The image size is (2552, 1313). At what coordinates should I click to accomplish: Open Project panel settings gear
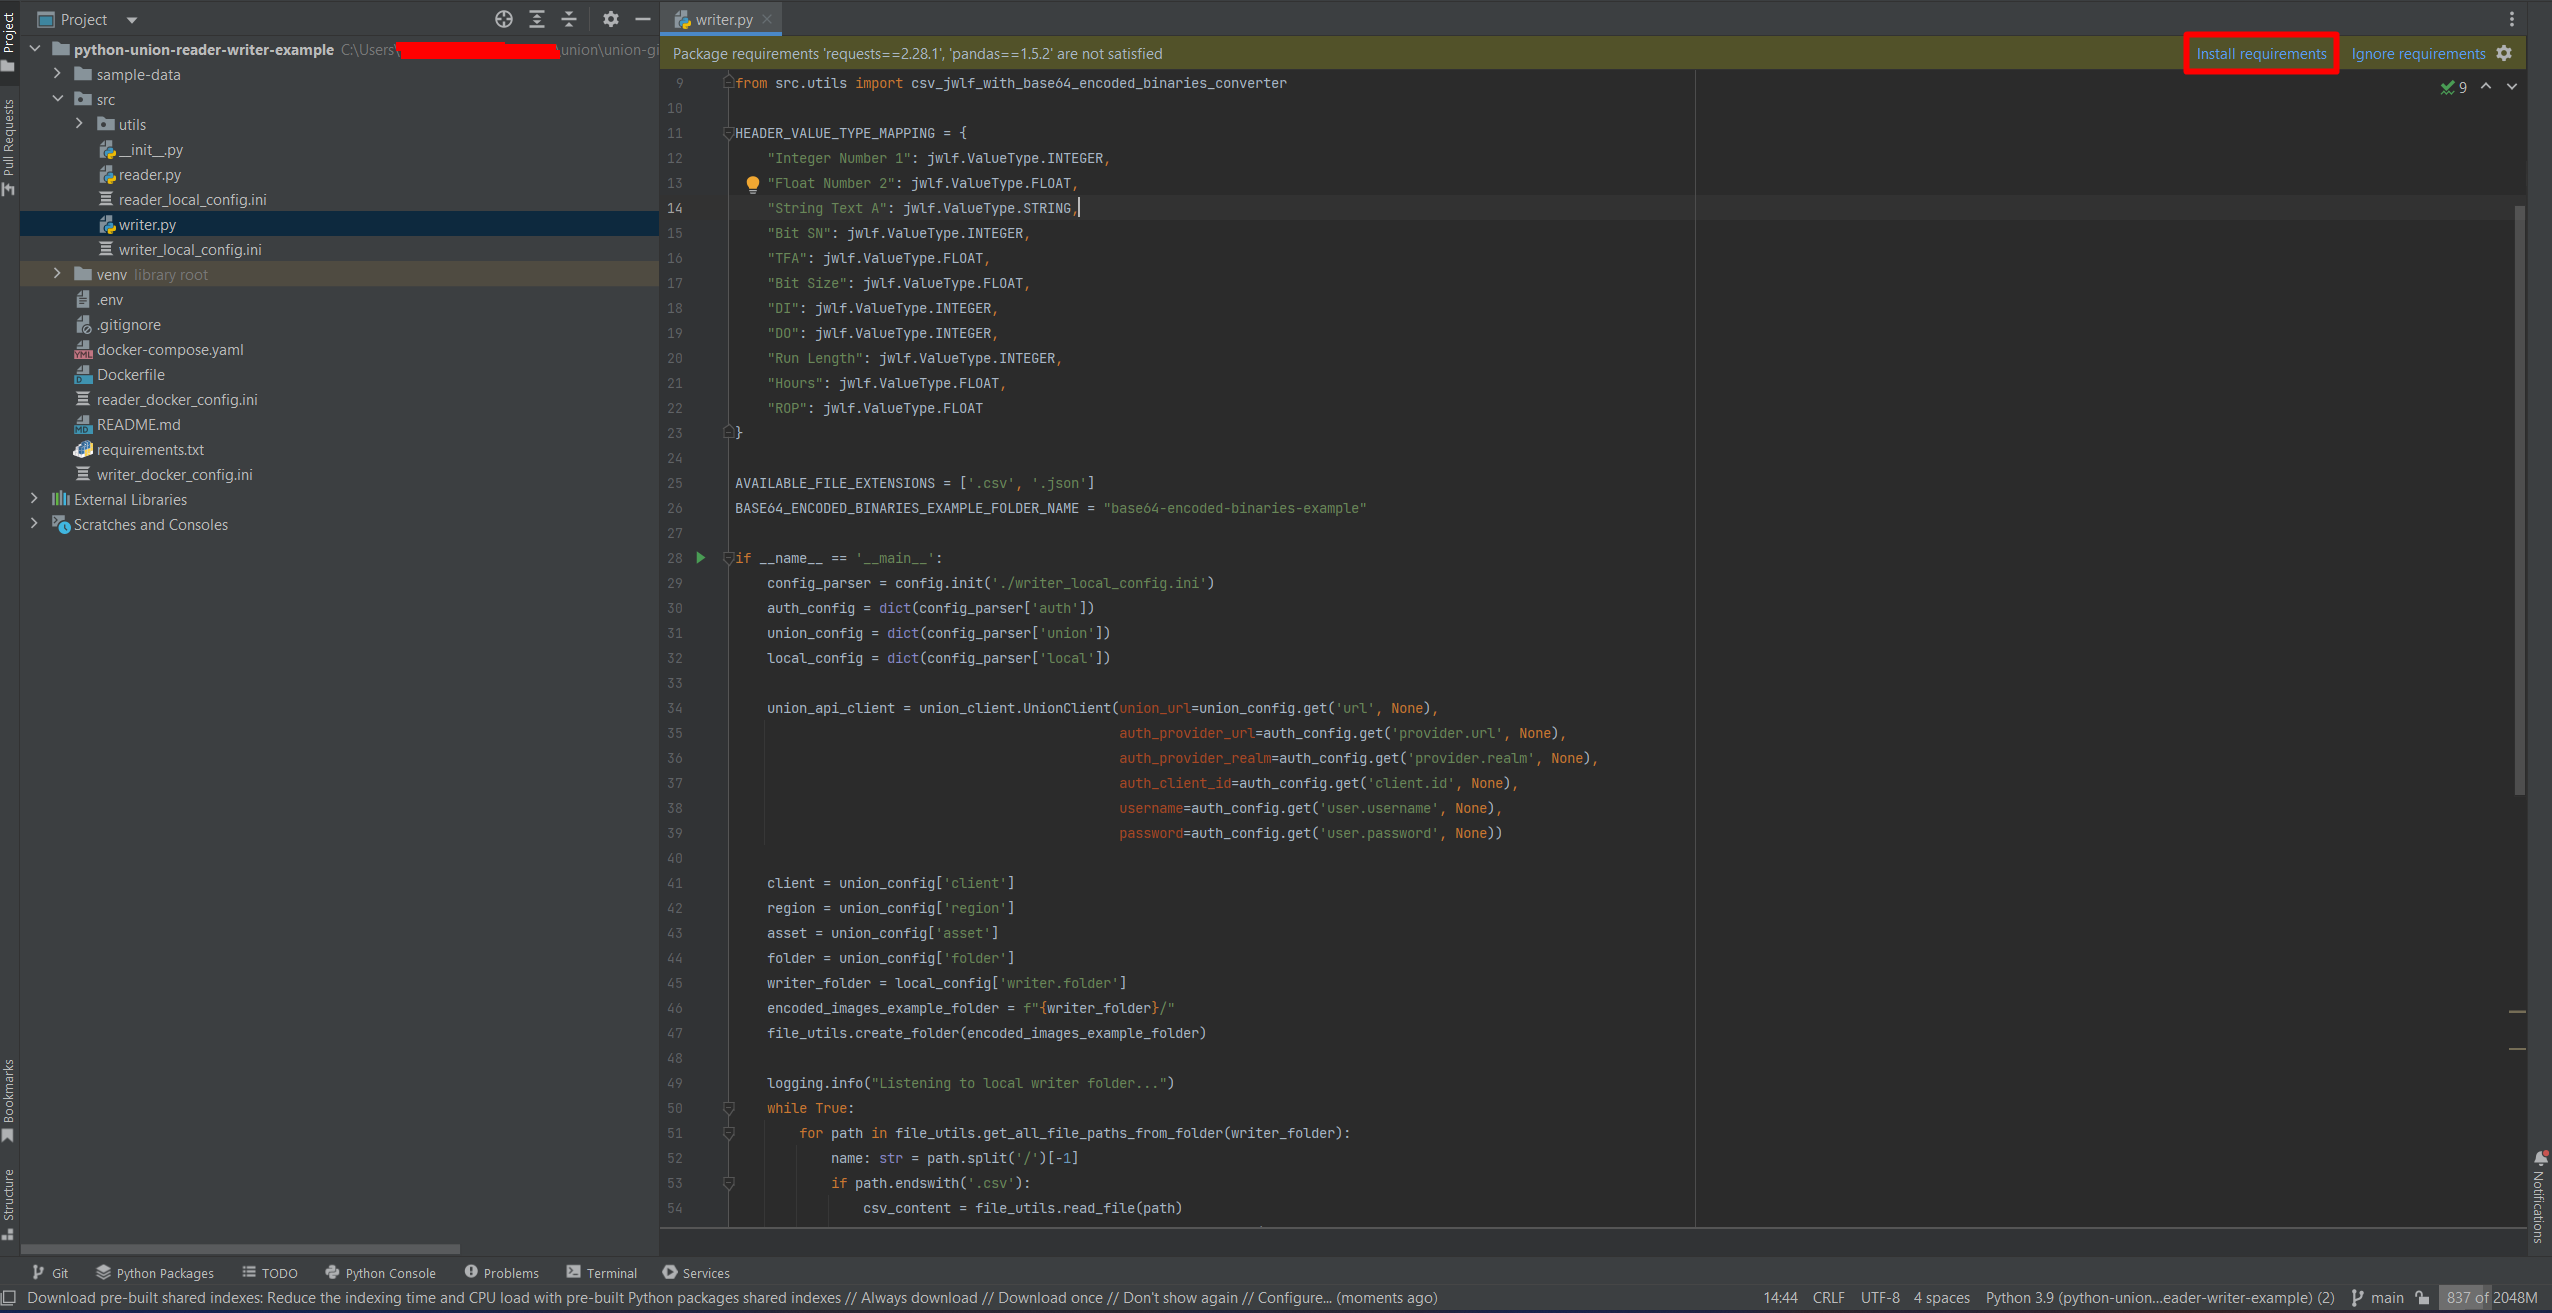611,19
